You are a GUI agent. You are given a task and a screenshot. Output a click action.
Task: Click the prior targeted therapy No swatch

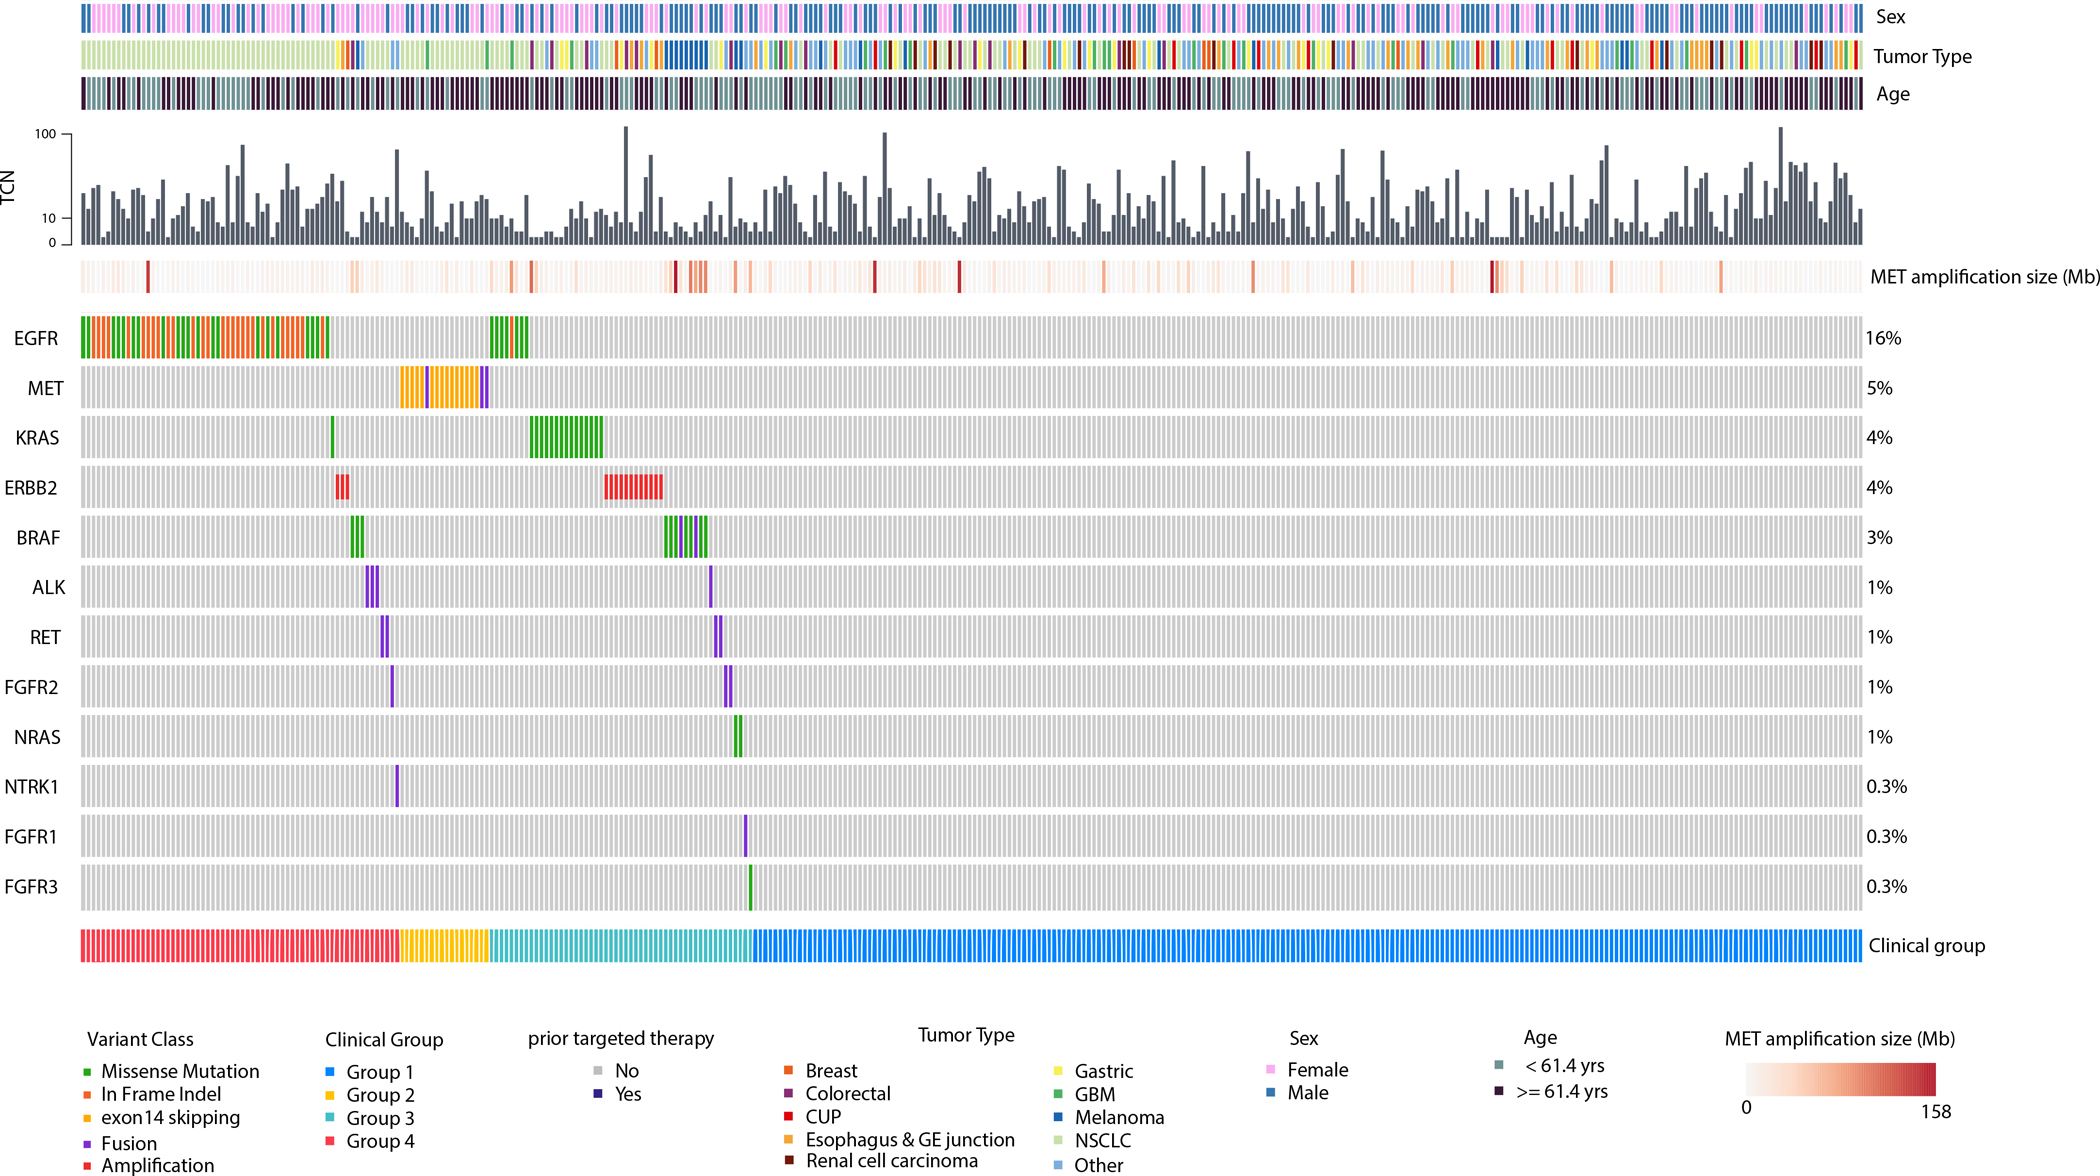click(598, 1071)
